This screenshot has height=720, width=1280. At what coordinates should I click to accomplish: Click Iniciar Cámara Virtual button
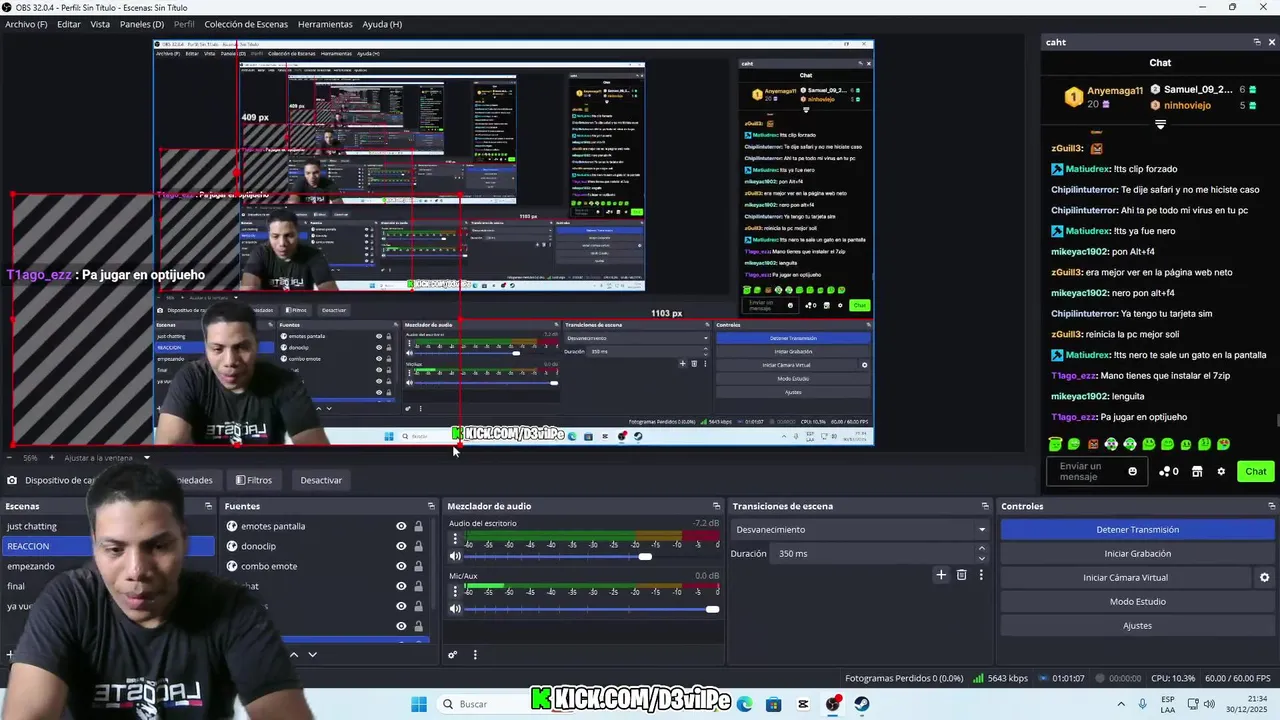pyautogui.click(x=1125, y=578)
